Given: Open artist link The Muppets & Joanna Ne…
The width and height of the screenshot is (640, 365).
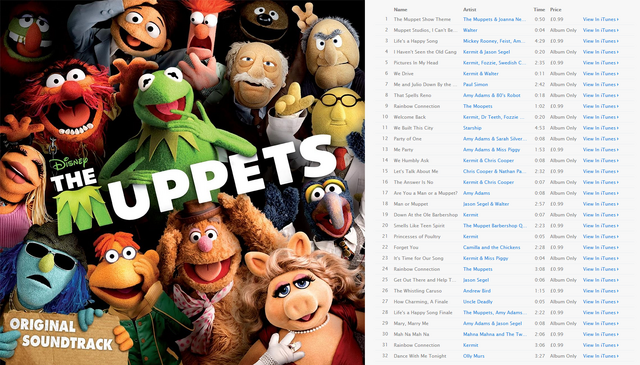Looking at the screenshot, I should tap(494, 19).
